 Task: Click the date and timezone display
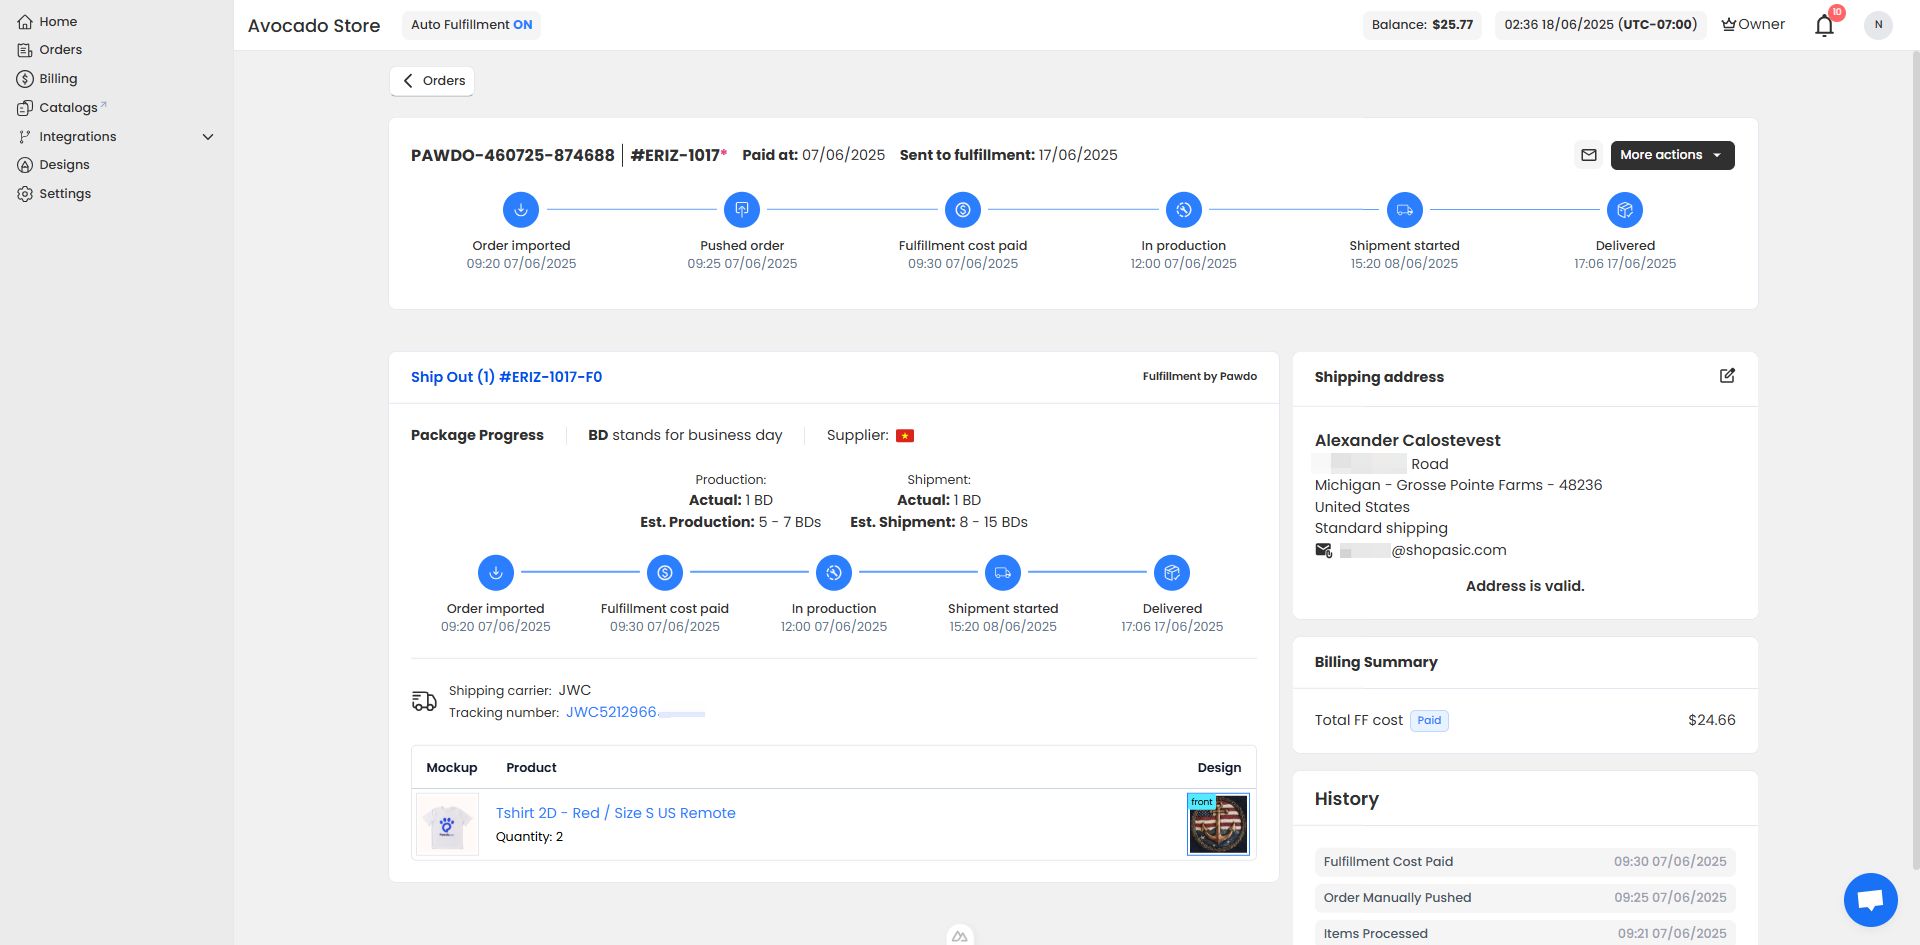coord(1601,24)
